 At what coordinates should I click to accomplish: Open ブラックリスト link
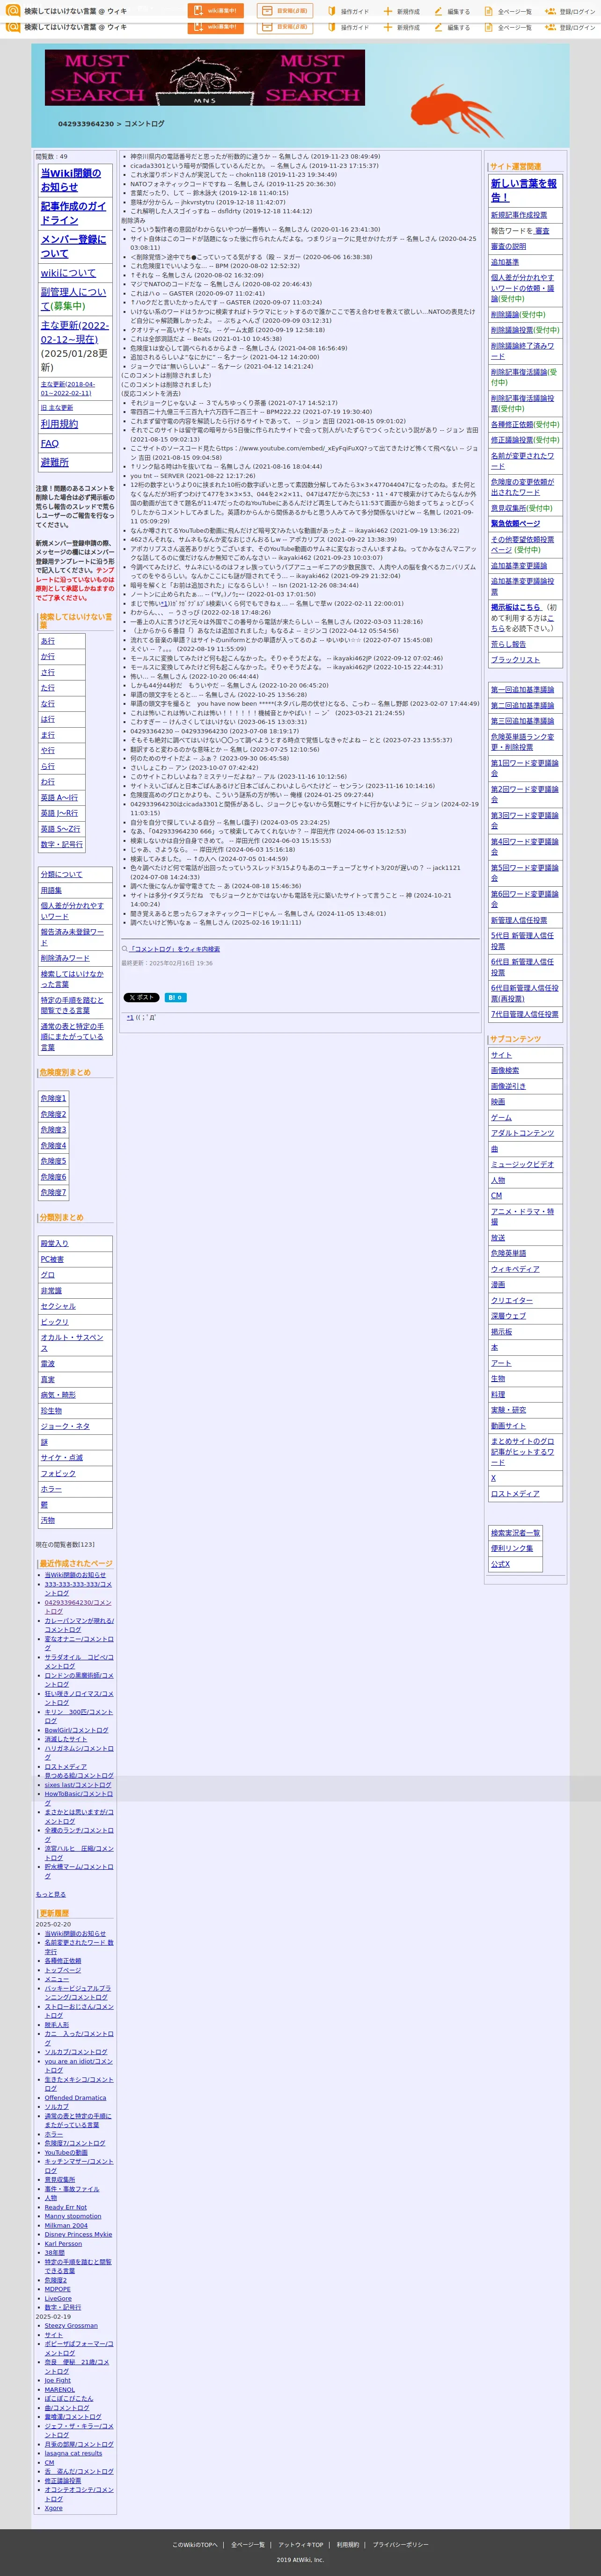(515, 660)
